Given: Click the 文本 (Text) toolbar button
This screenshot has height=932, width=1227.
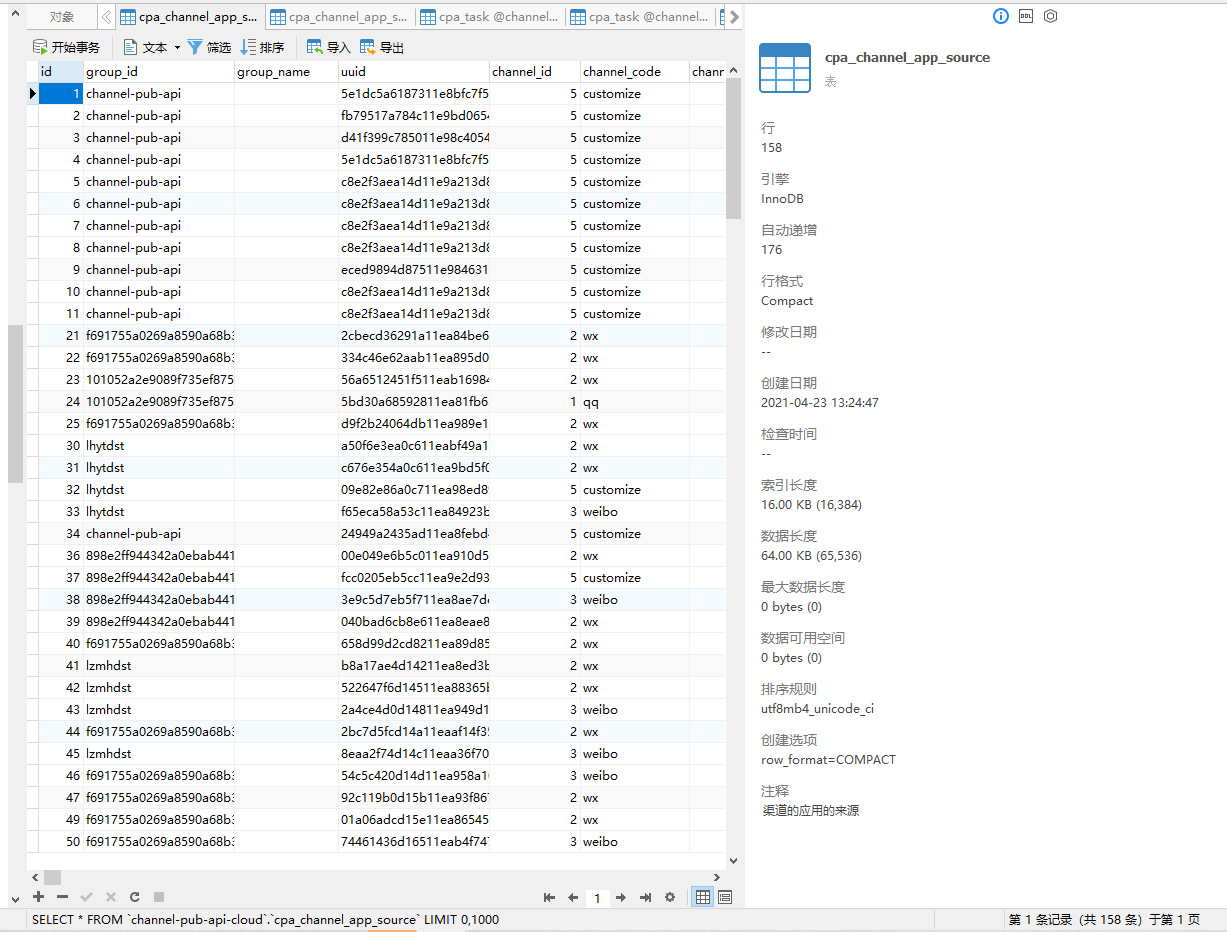Looking at the screenshot, I should (145, 47).
